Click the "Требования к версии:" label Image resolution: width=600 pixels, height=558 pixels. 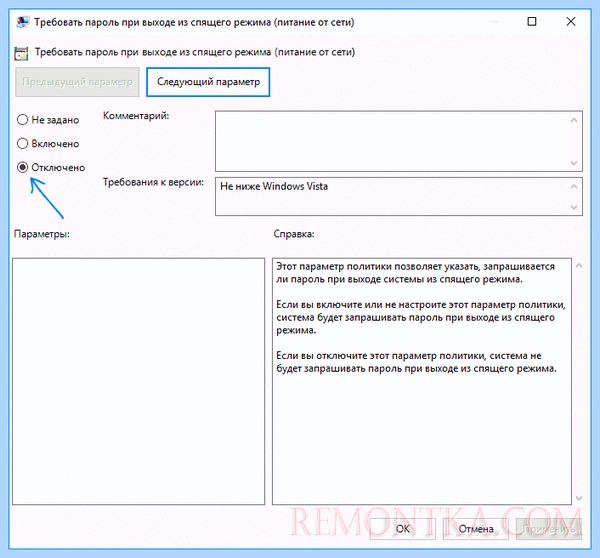(x=153, y=182)
